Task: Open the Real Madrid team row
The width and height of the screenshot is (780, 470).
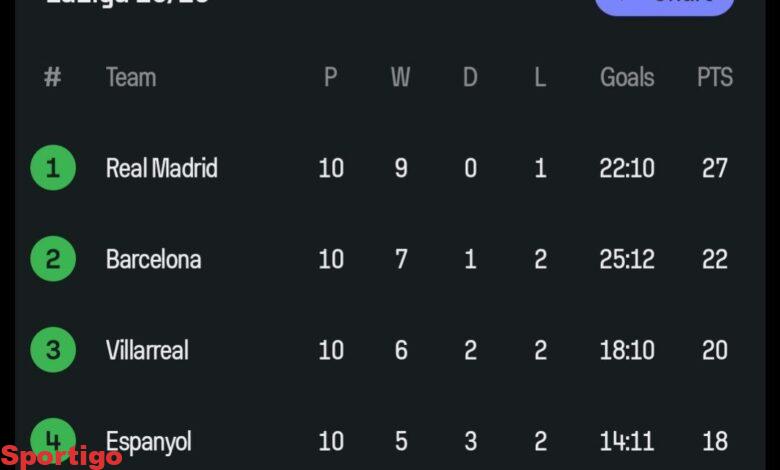Action: pos(161,168)
